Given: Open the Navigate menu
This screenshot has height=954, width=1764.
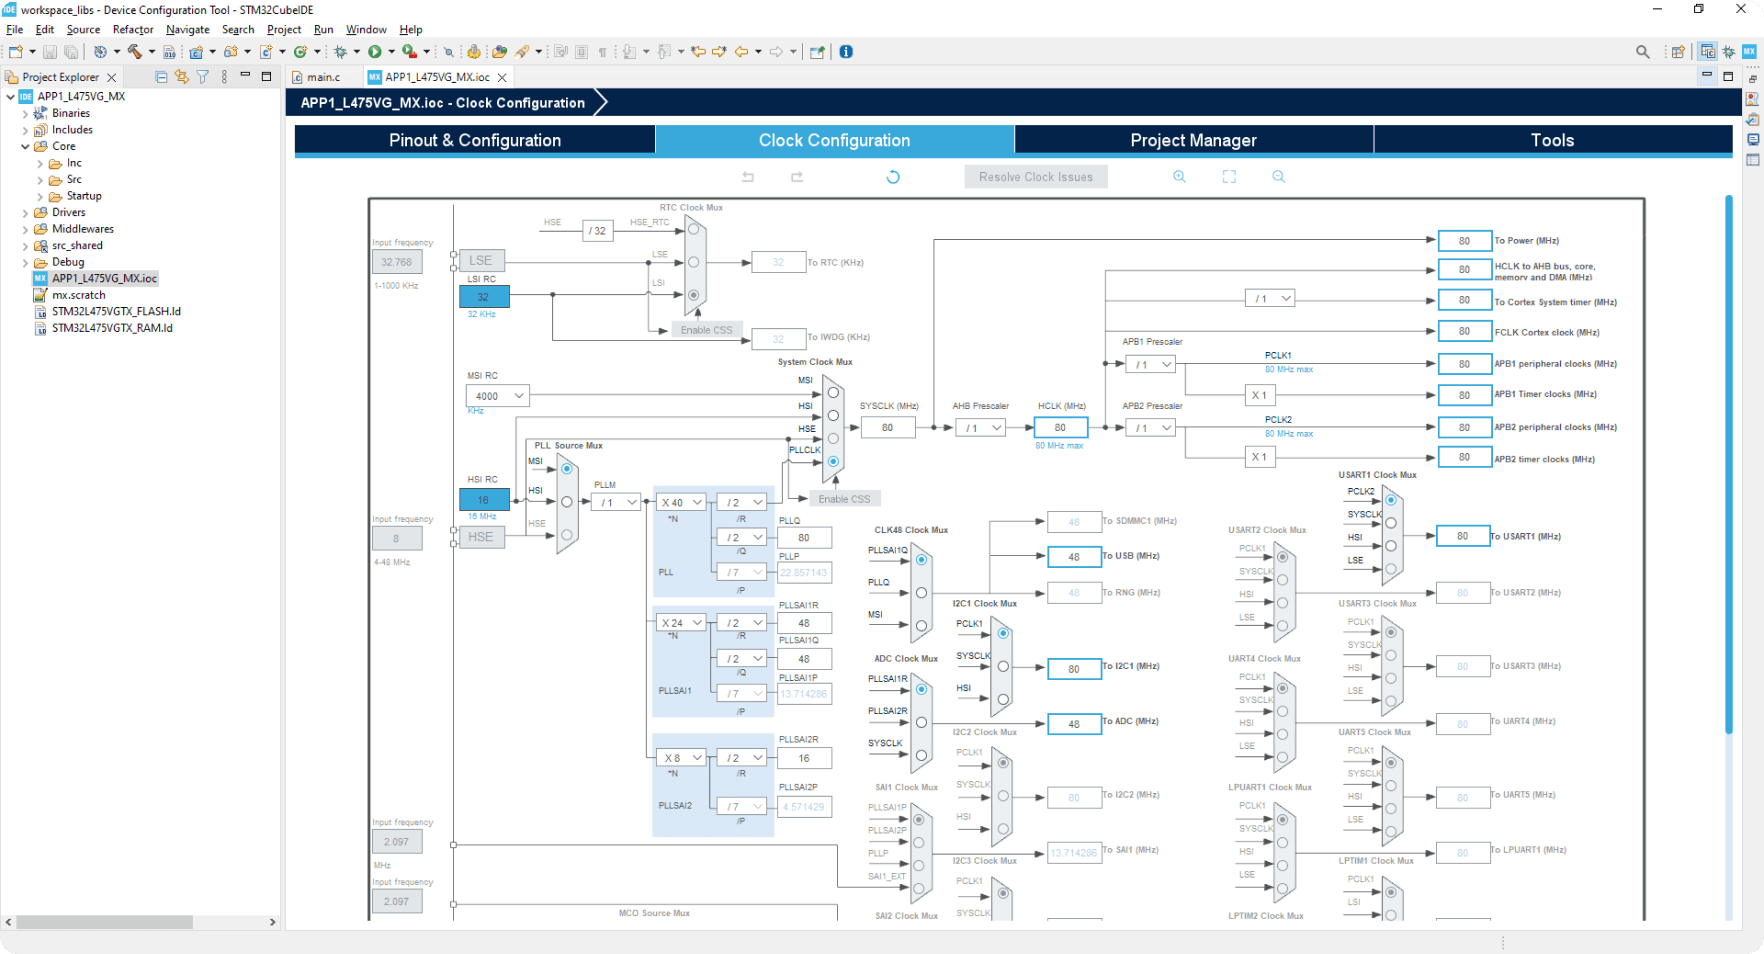Looking at the screenshot, I should [x=187, y=30].
